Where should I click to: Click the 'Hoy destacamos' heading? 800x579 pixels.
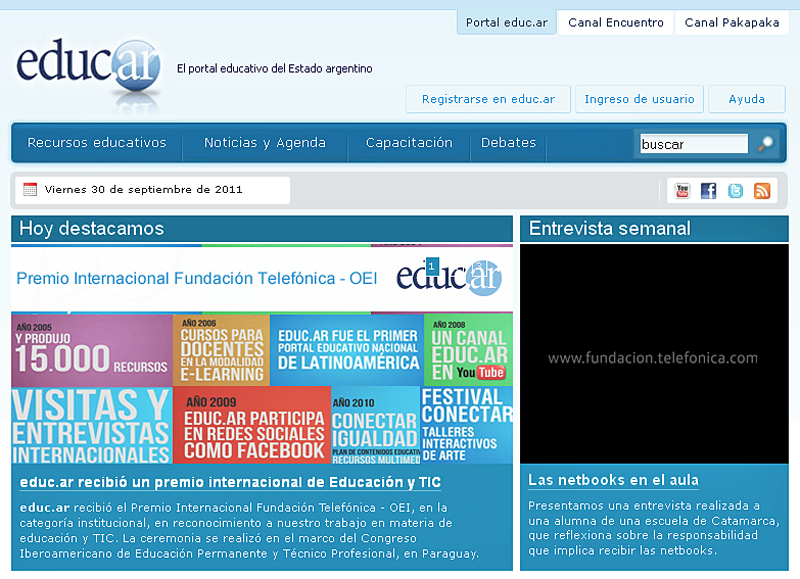point(92,229)
